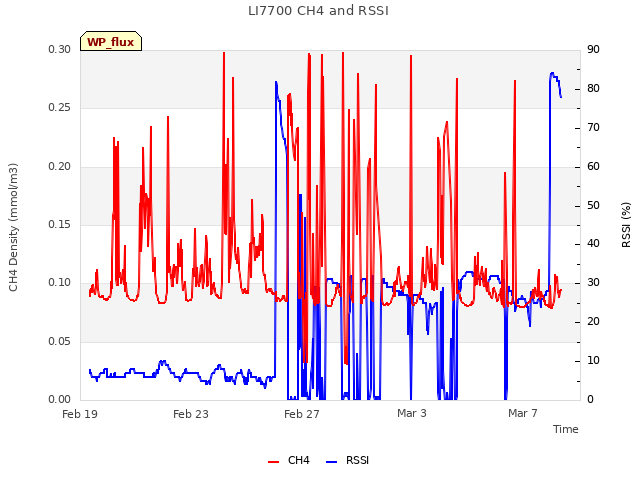Click the WP_flux label badge
The width and height of the screenshot is (640, 480).
[111, 41]
